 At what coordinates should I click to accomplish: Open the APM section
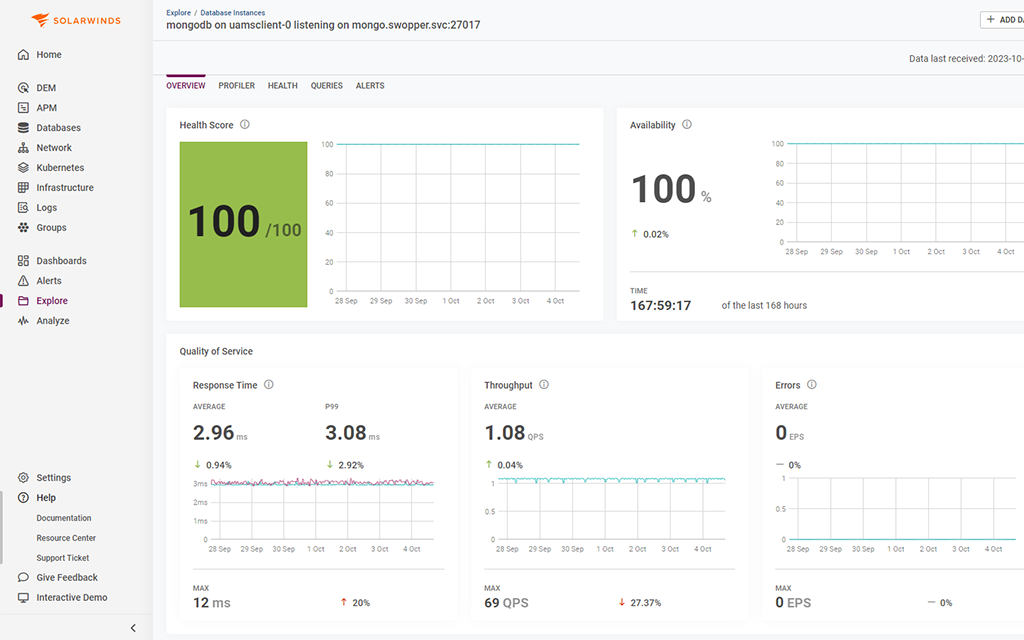click(x=49, y=107)
